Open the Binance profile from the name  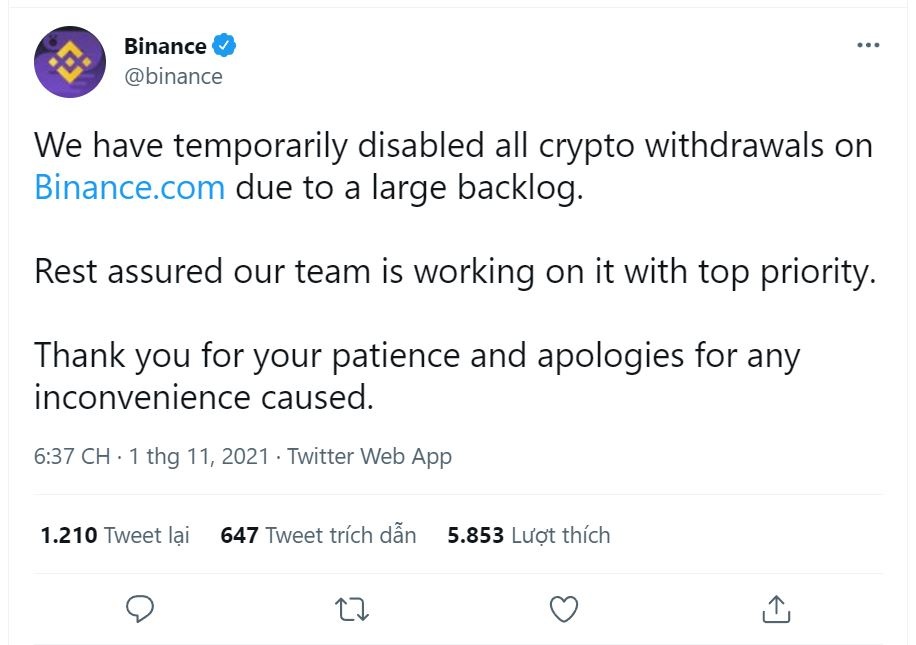point(165,45)
